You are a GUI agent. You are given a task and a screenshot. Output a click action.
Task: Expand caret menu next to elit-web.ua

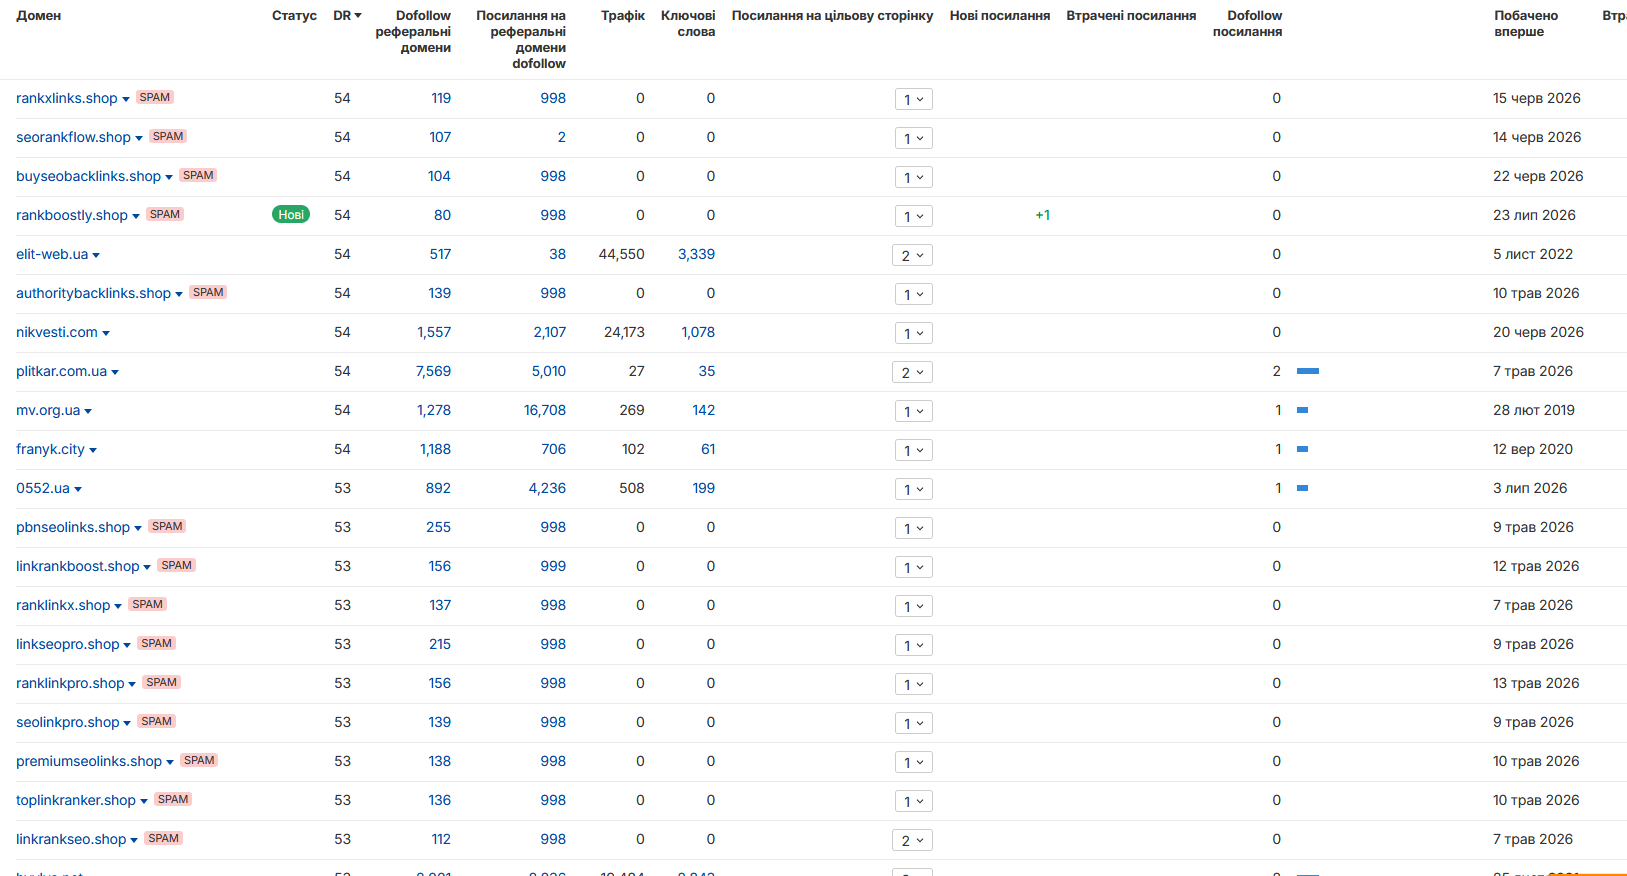point(96,255)
